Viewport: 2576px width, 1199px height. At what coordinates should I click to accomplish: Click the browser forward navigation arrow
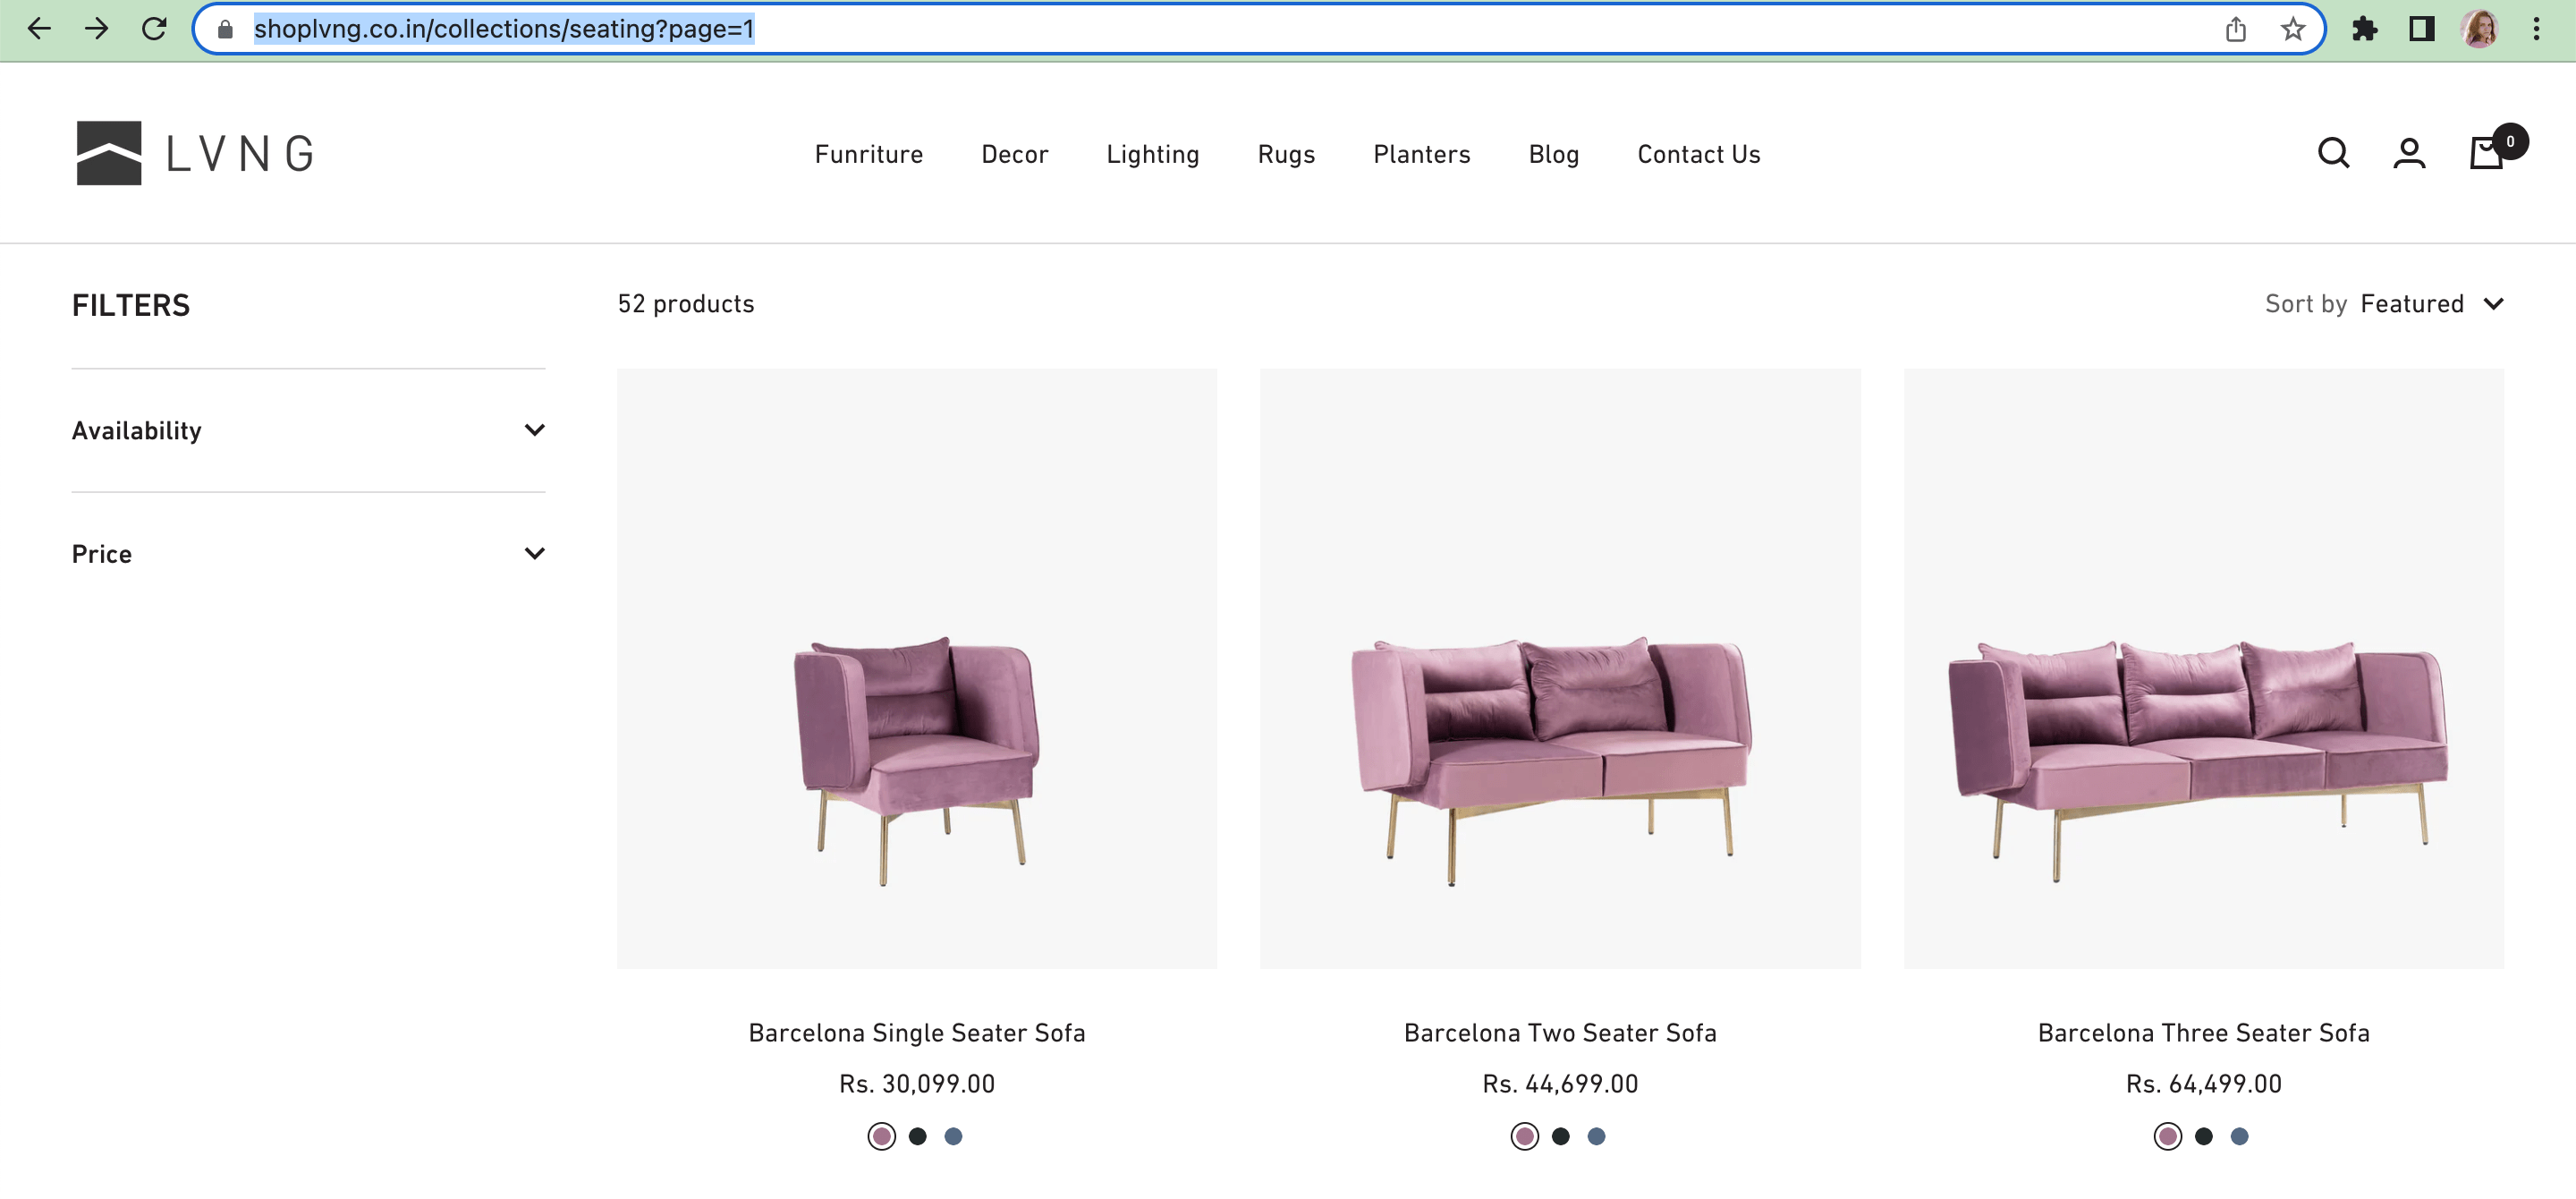pos(97,28)
